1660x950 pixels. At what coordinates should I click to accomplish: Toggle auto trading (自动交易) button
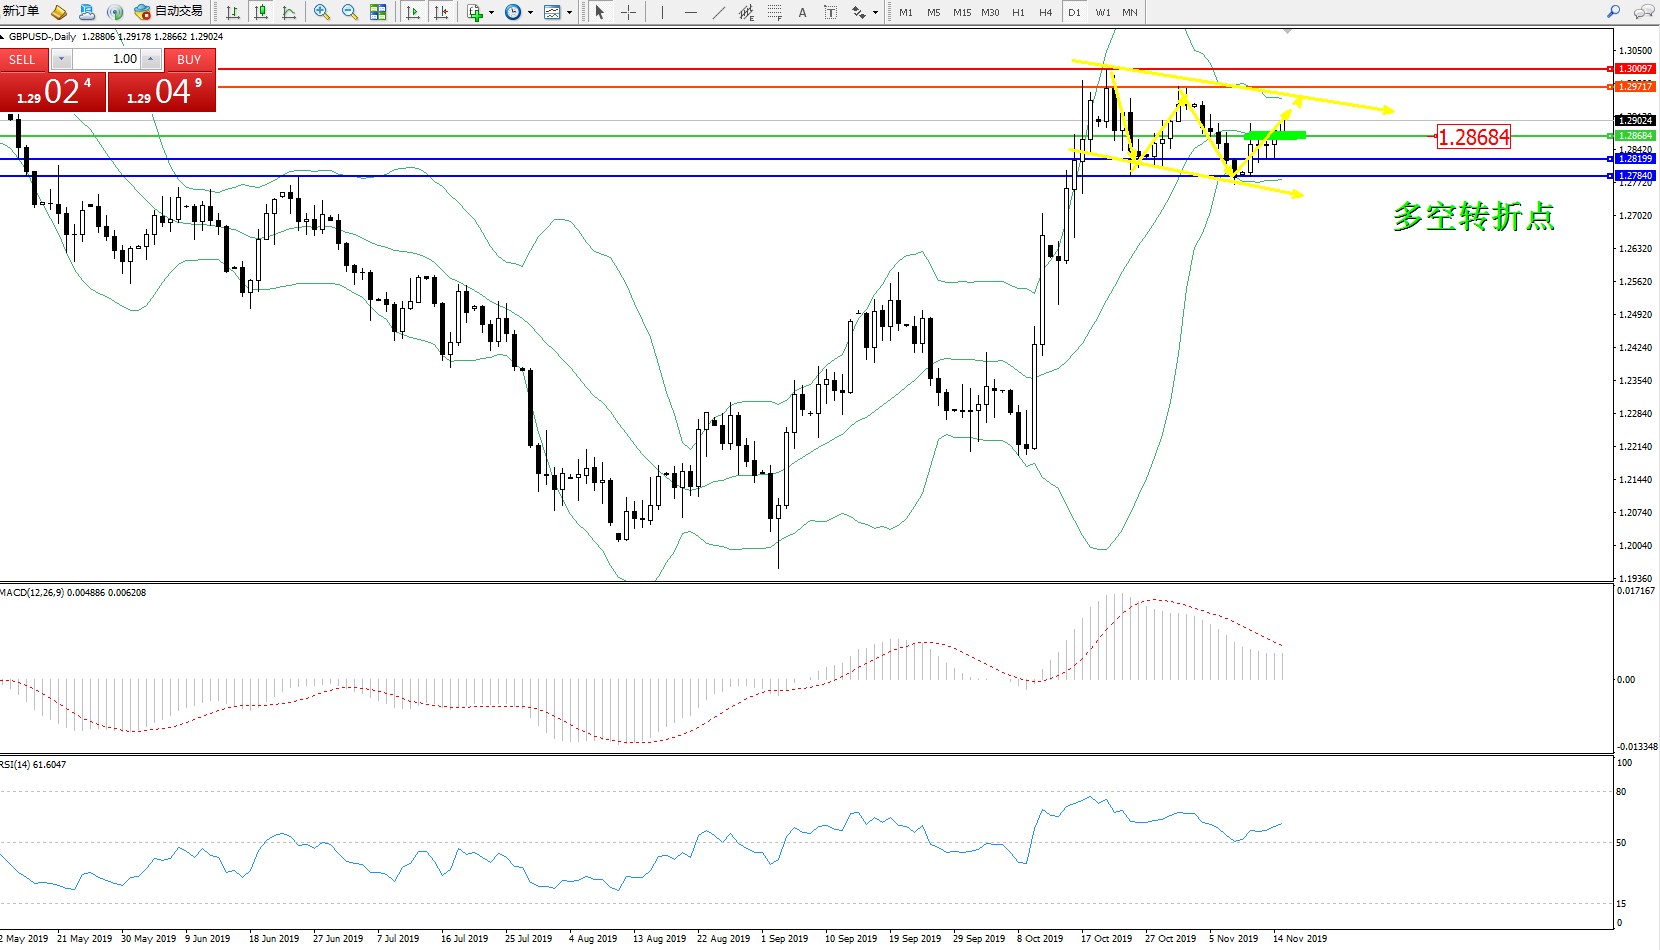click(169, 12)
